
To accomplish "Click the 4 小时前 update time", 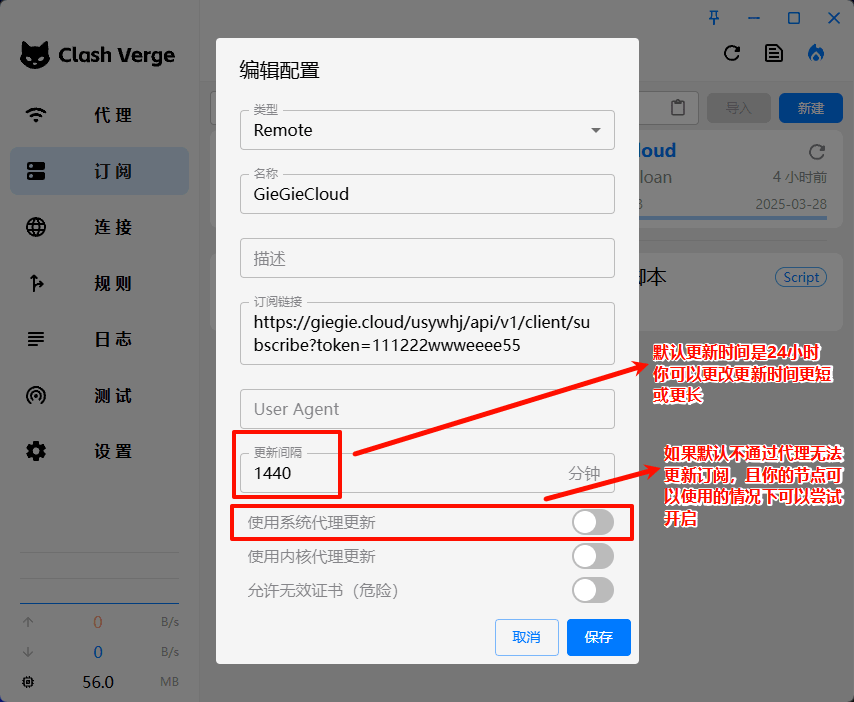I will tap(800, 177).
